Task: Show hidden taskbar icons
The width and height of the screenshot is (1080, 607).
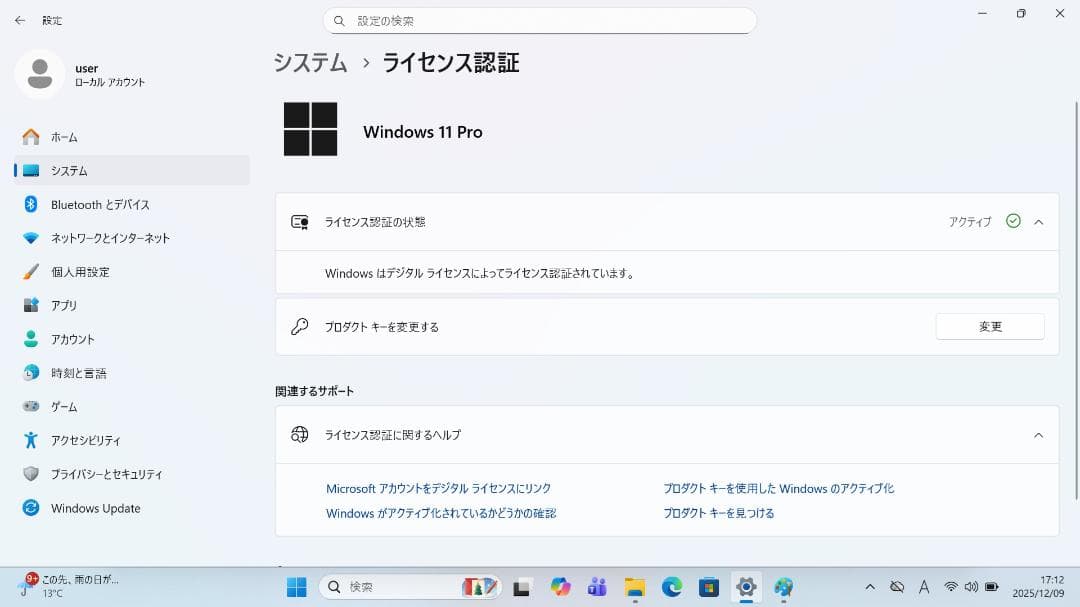Action: point(870,587)
